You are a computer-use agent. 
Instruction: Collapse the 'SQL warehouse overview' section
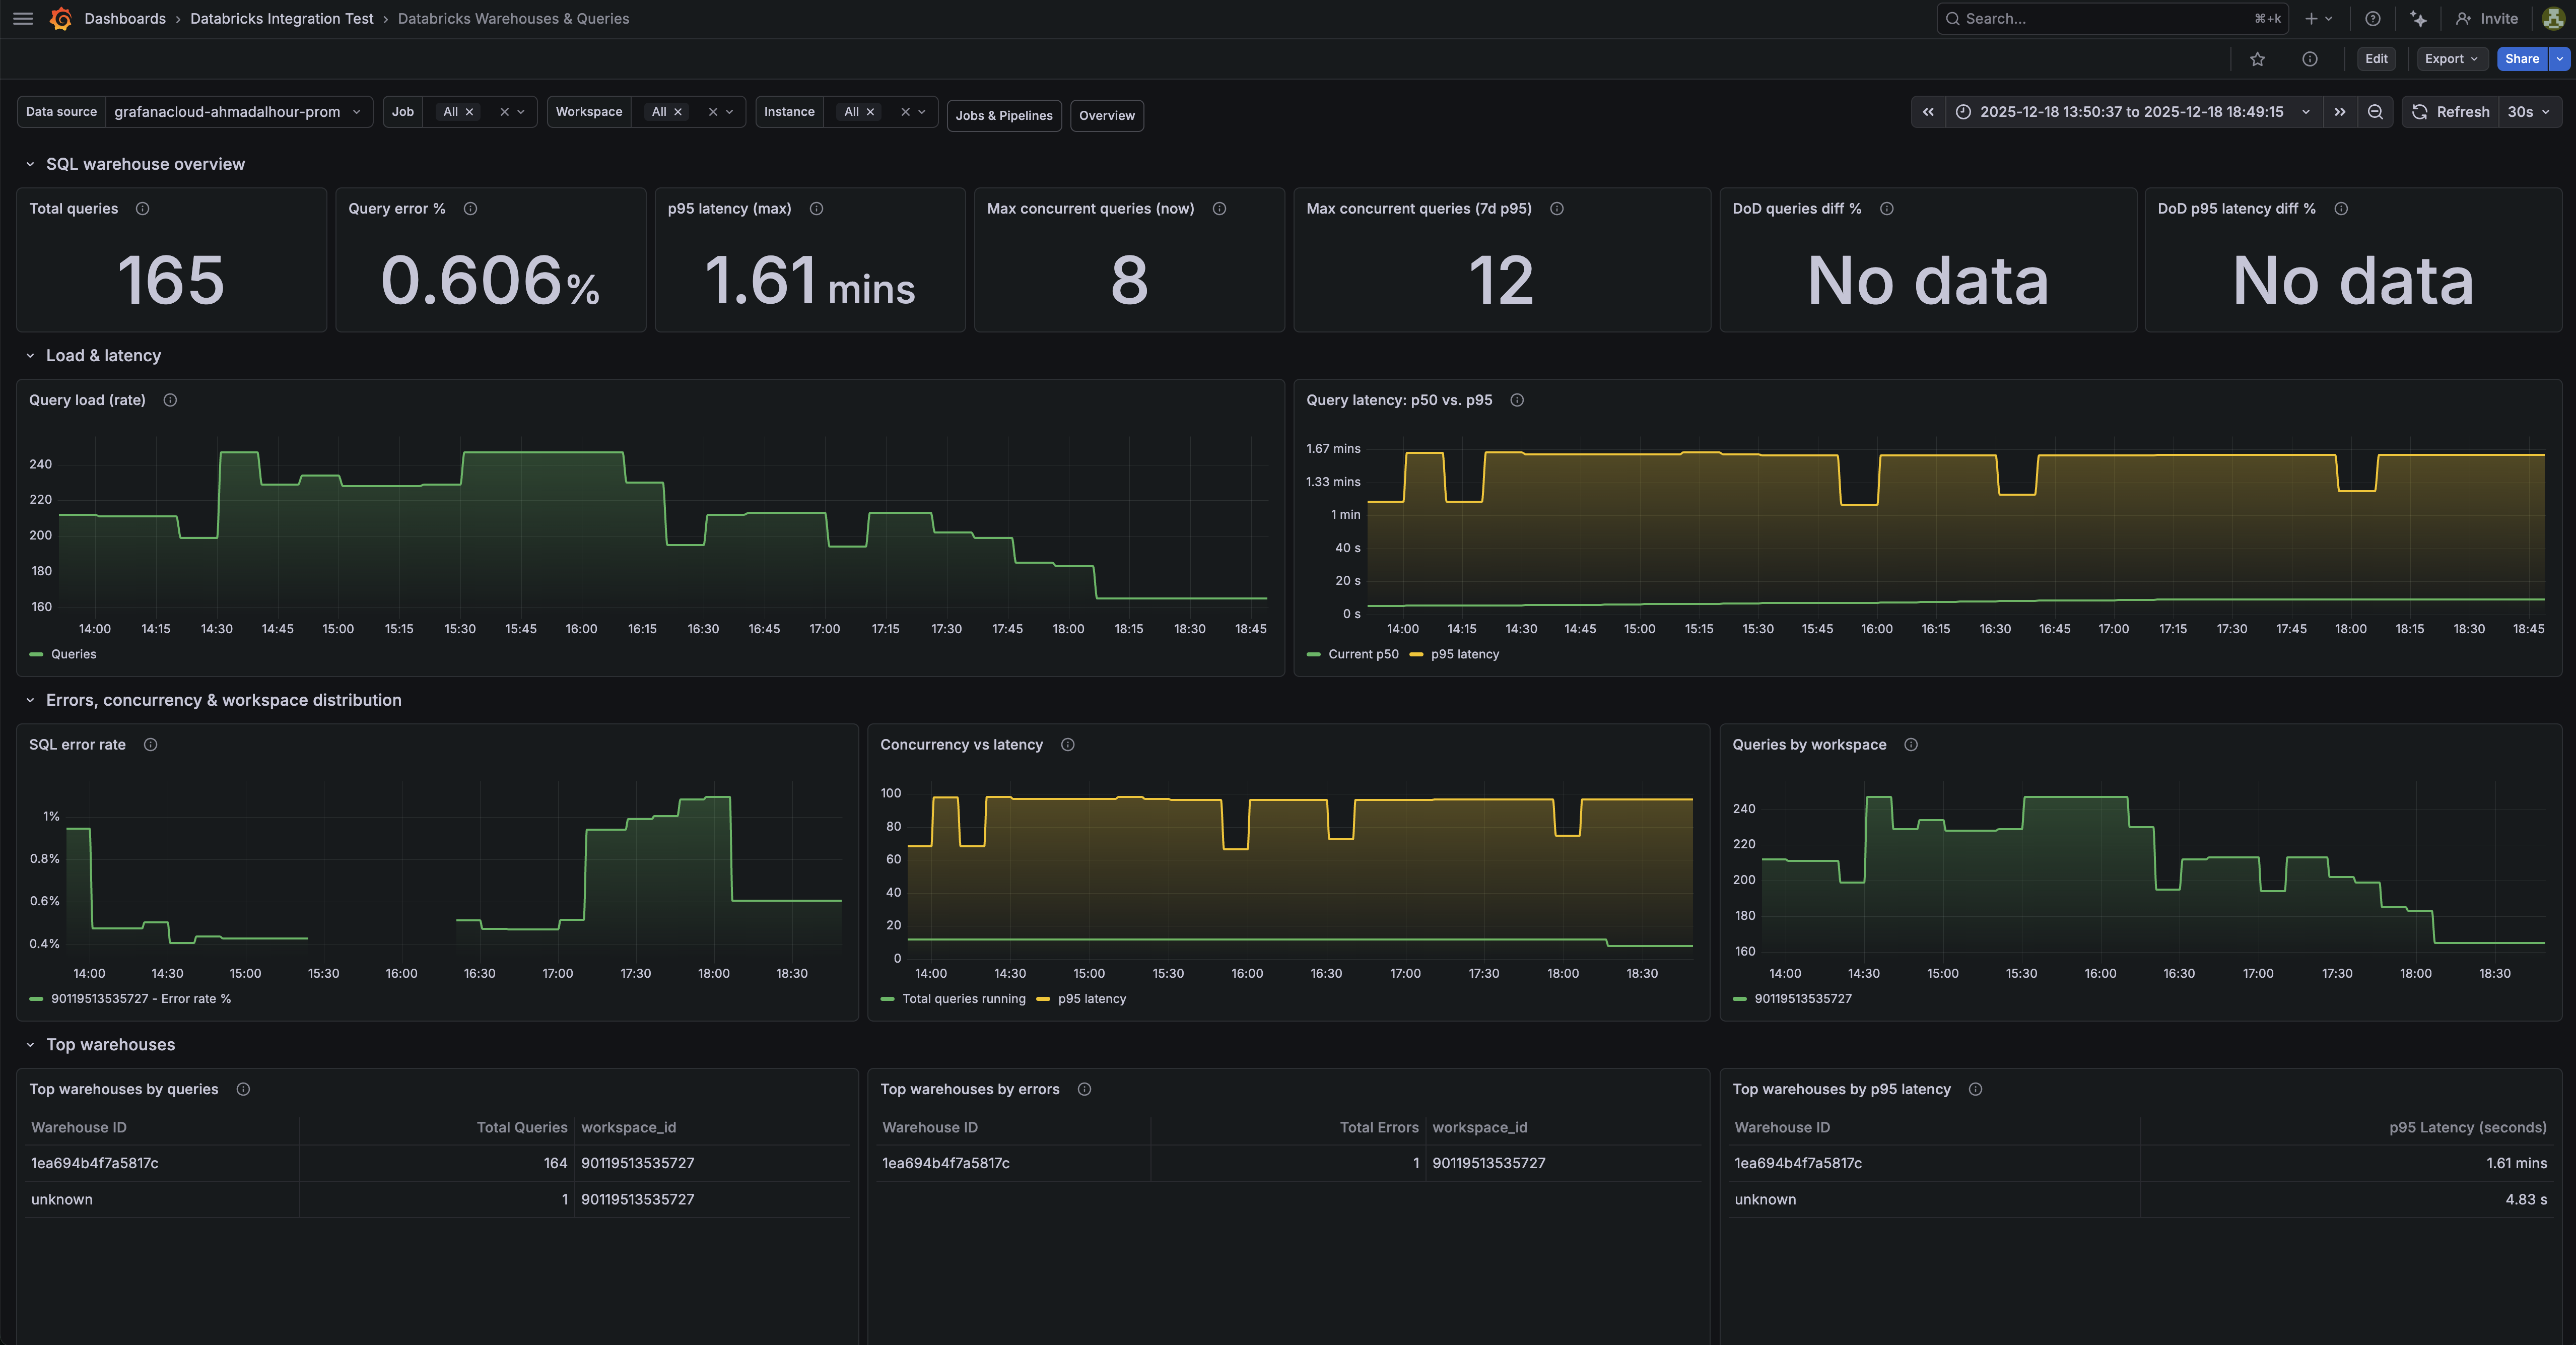pos(30,163)
